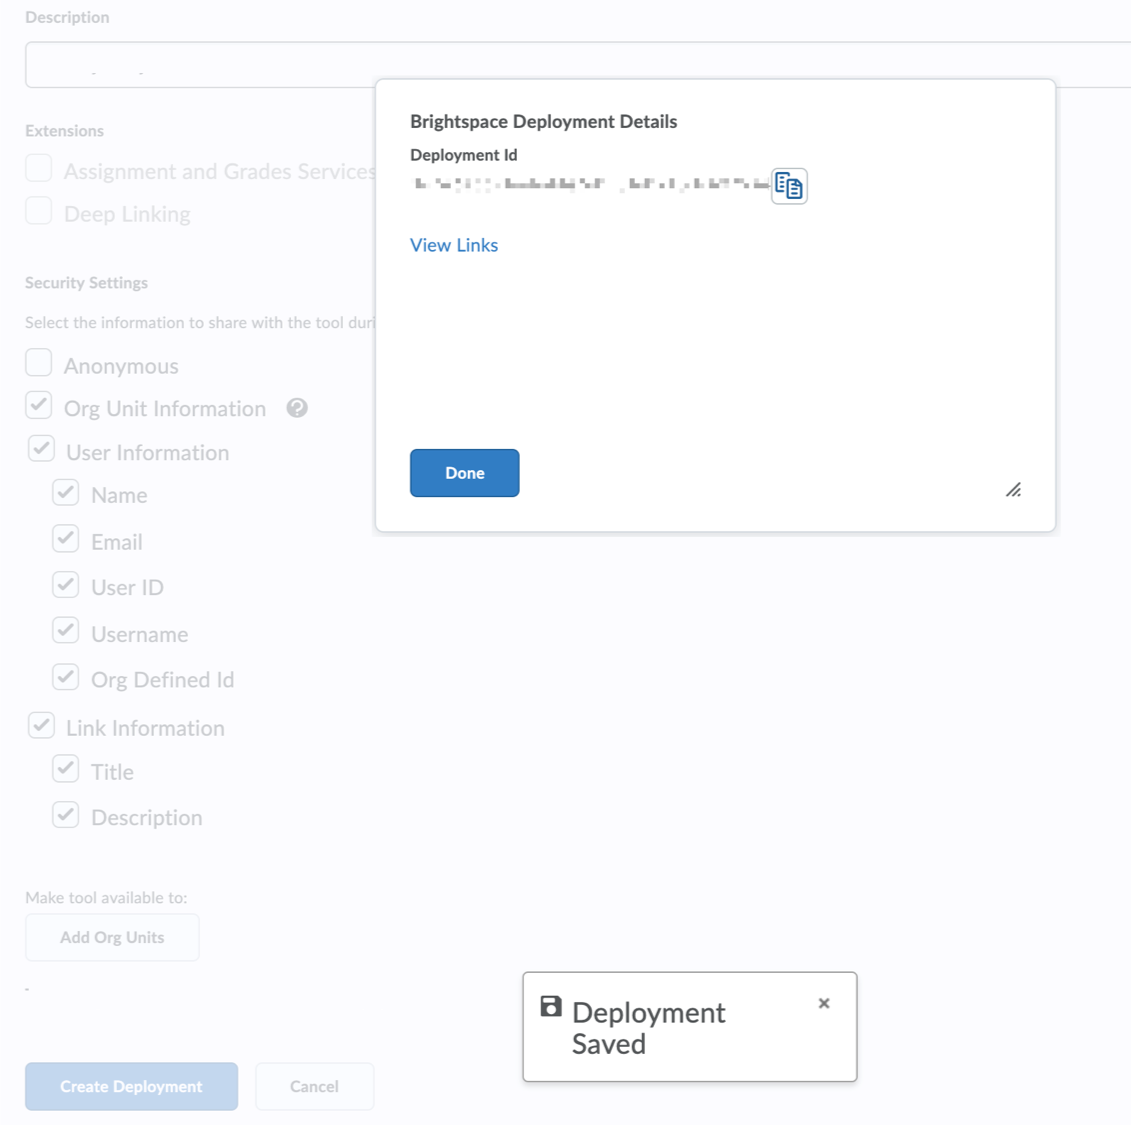Click Done in Deployment Details dialog

(465, 473)
